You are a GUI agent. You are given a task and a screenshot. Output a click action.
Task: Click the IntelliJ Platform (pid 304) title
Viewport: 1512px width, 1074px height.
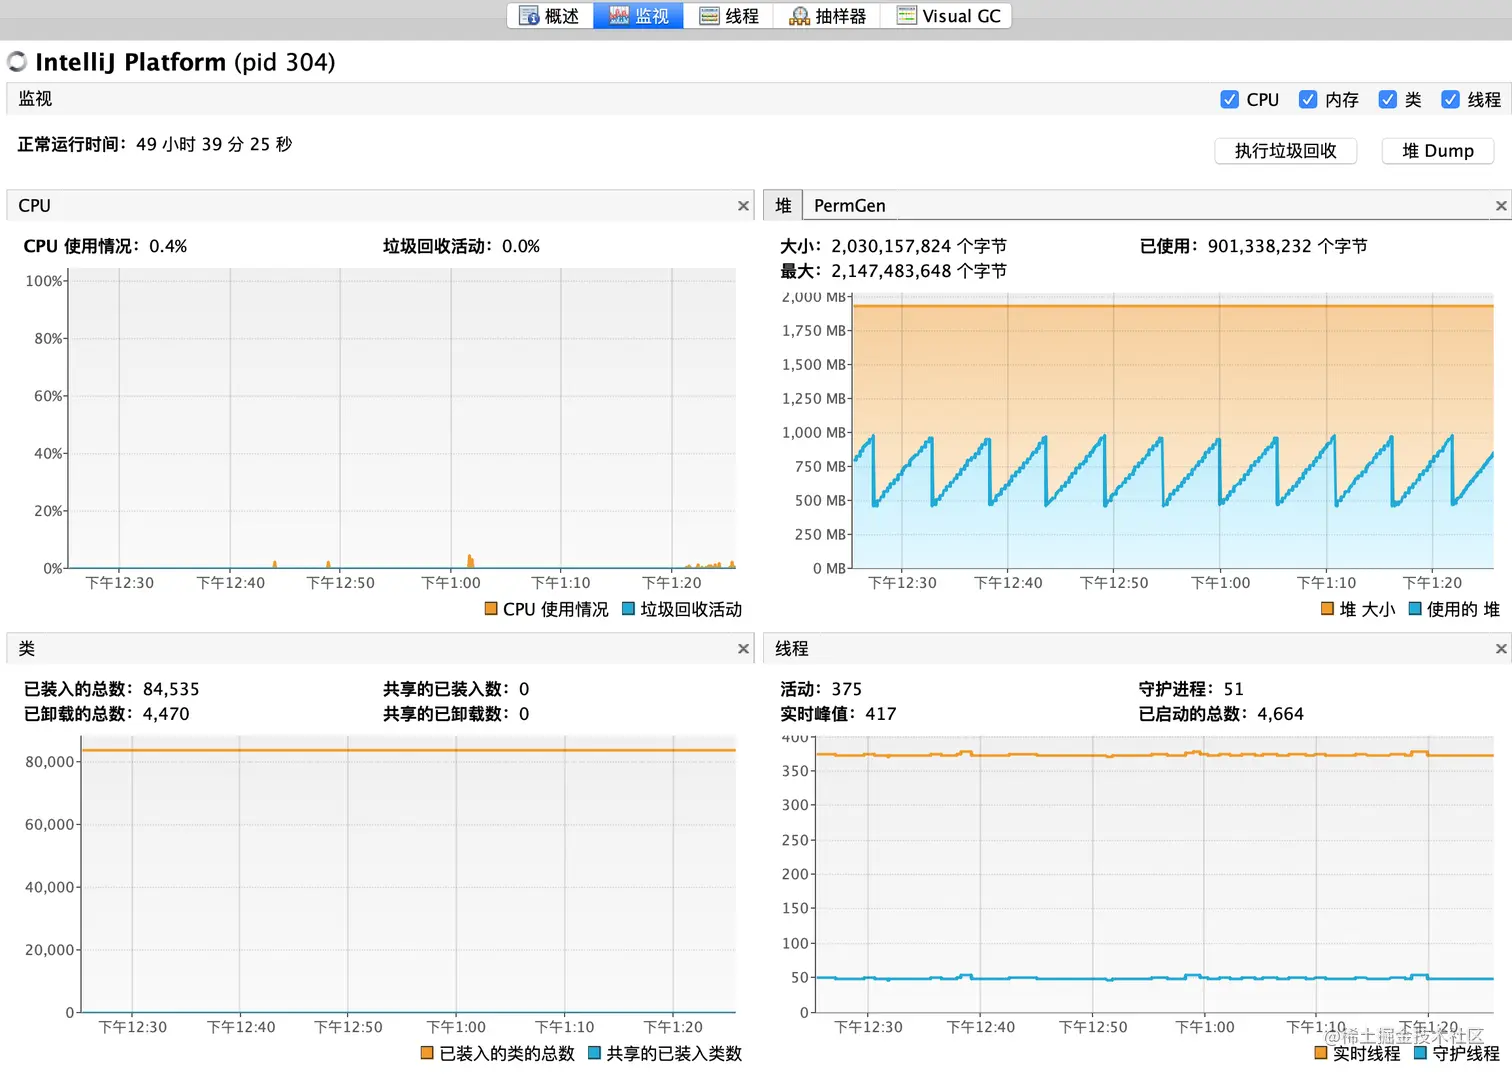coord(185,62)
